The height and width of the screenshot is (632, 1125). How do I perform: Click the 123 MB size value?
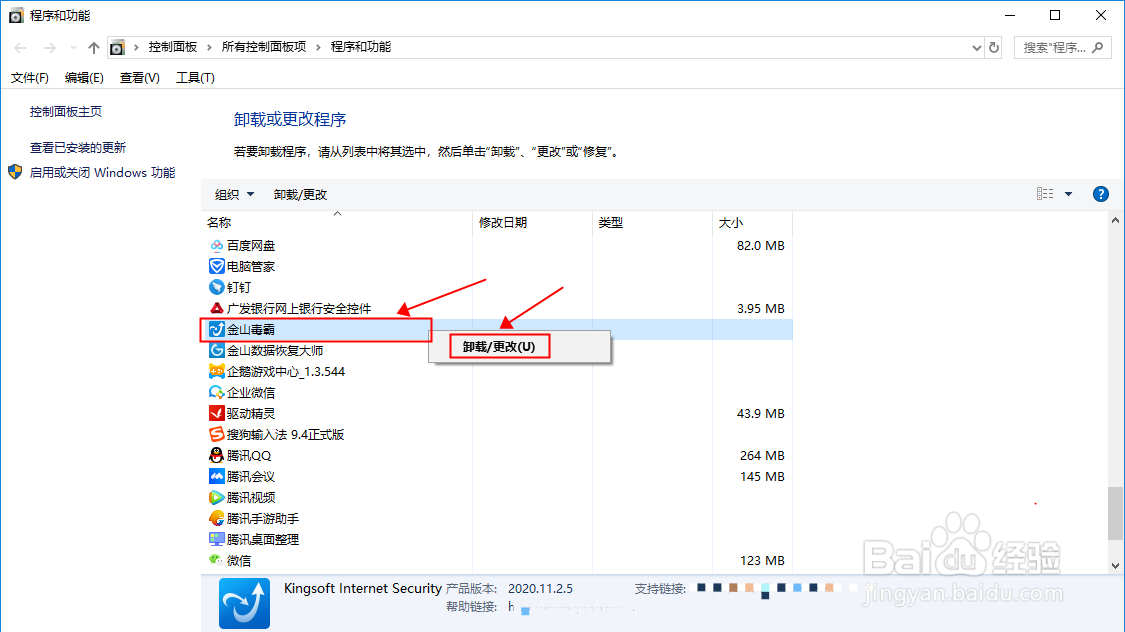(762, 560)
